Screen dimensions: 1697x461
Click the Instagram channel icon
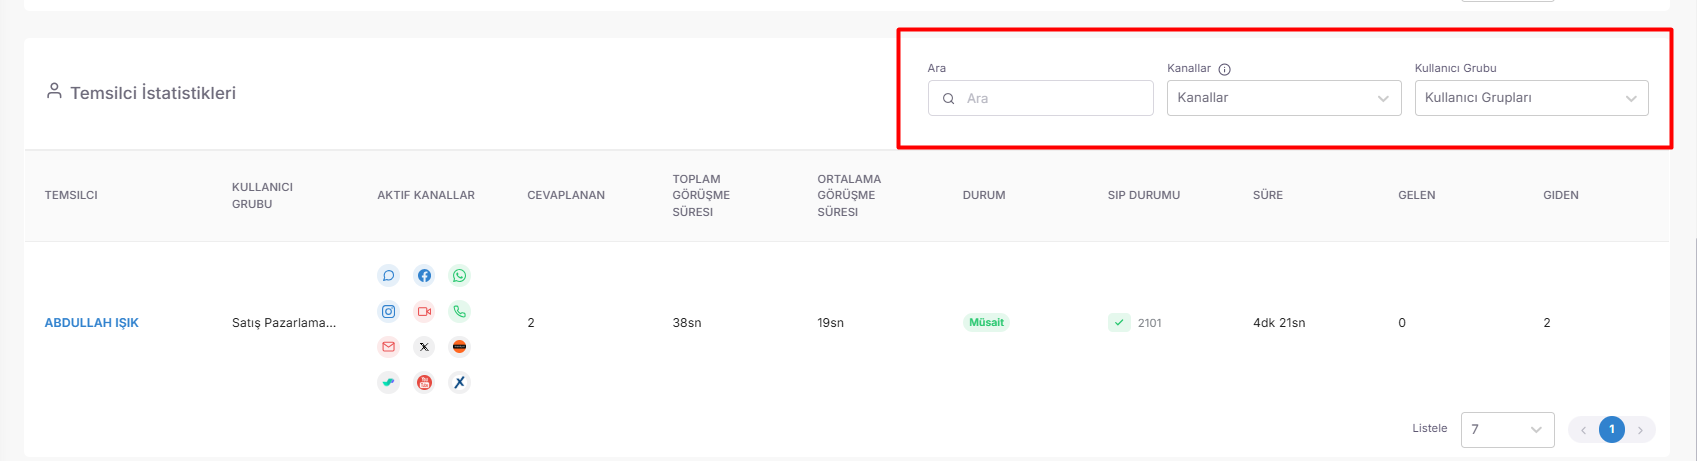[x=388, y=311]
